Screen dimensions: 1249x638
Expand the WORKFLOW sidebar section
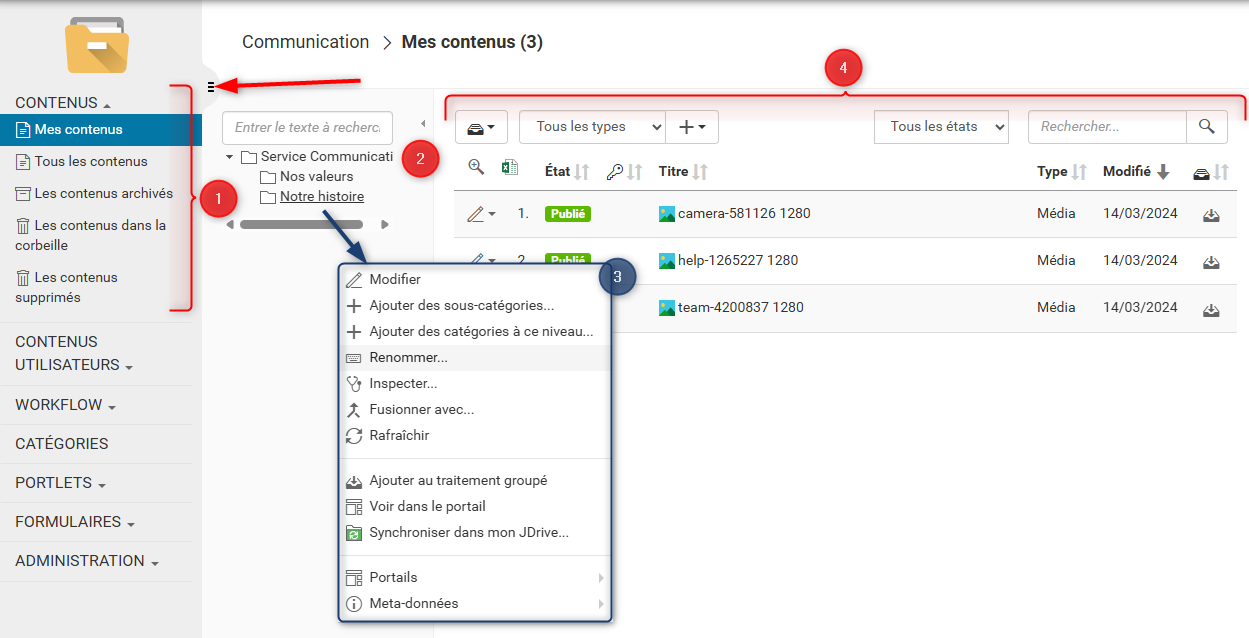pos(66,405)
